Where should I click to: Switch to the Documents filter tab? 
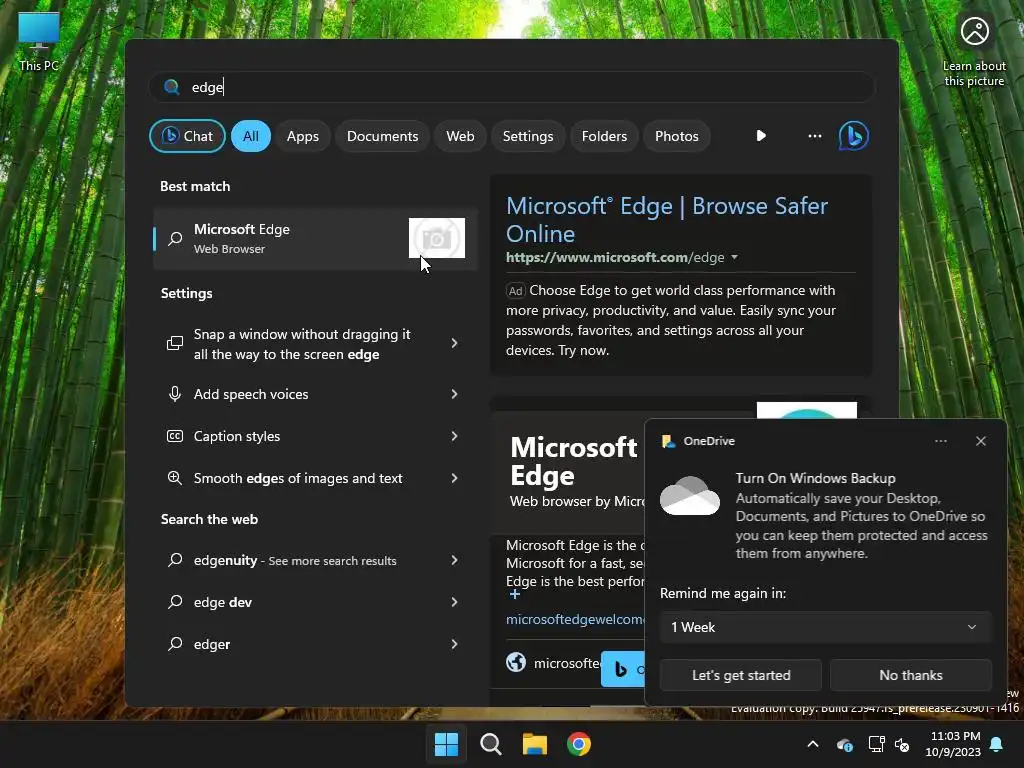[x=382, y=136]
